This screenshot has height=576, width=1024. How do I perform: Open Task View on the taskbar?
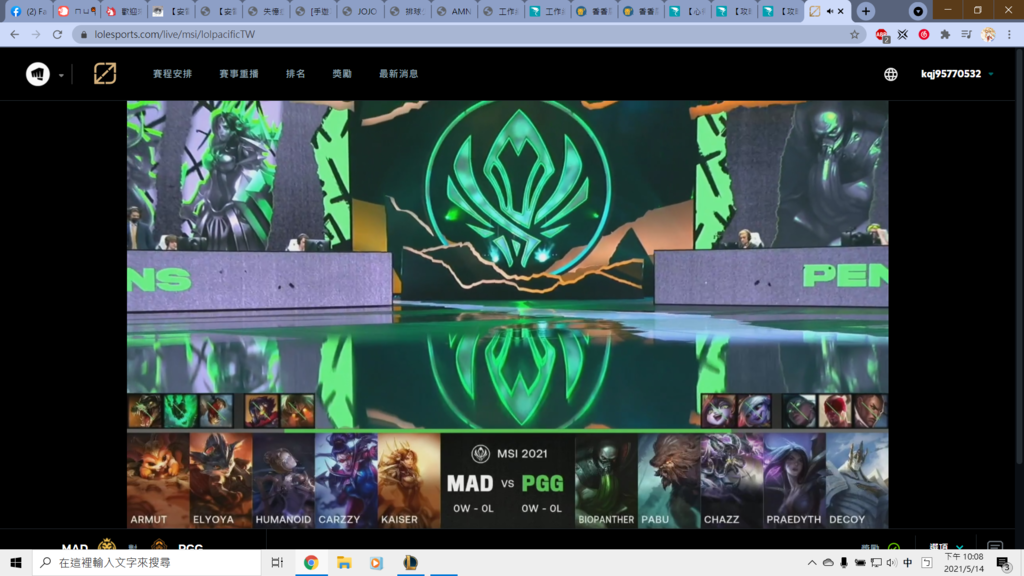pos(277,562)
